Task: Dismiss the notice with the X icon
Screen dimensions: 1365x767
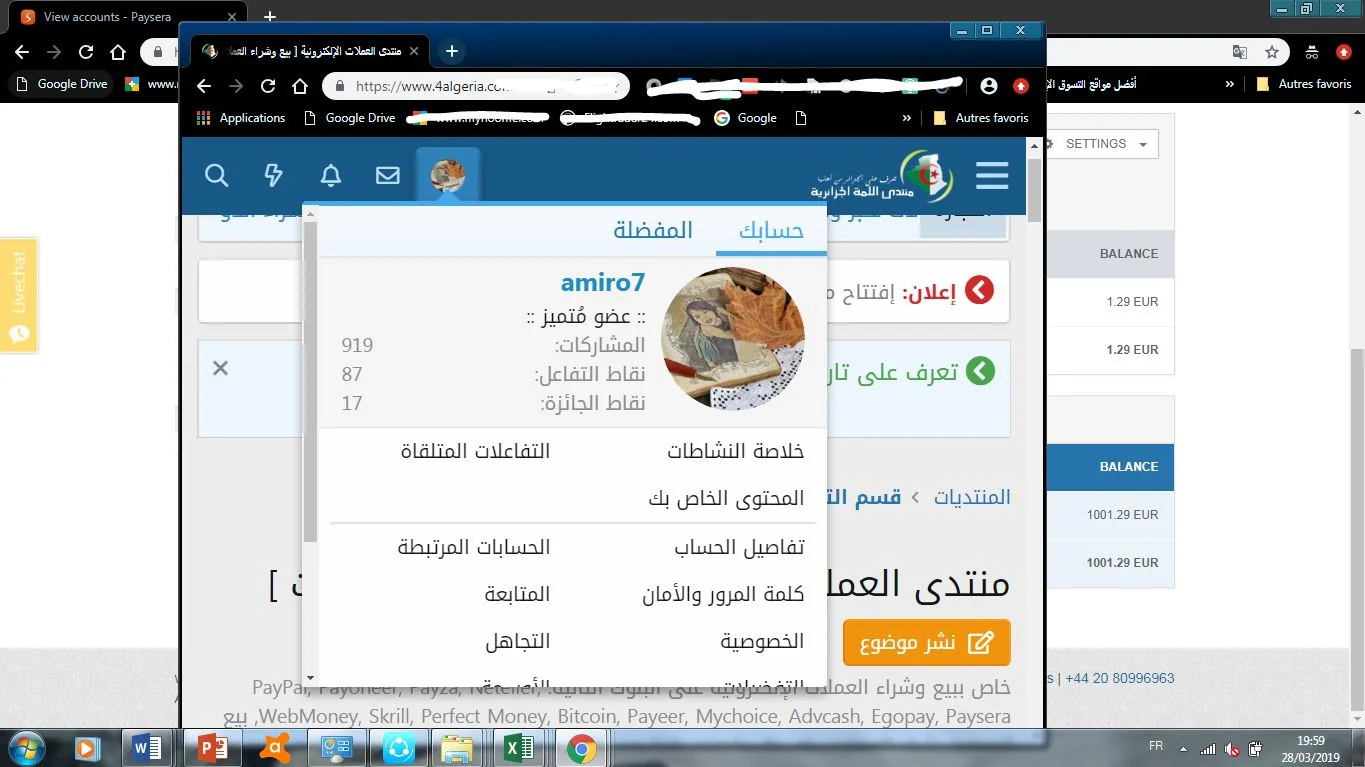Action: pos(221,369)
